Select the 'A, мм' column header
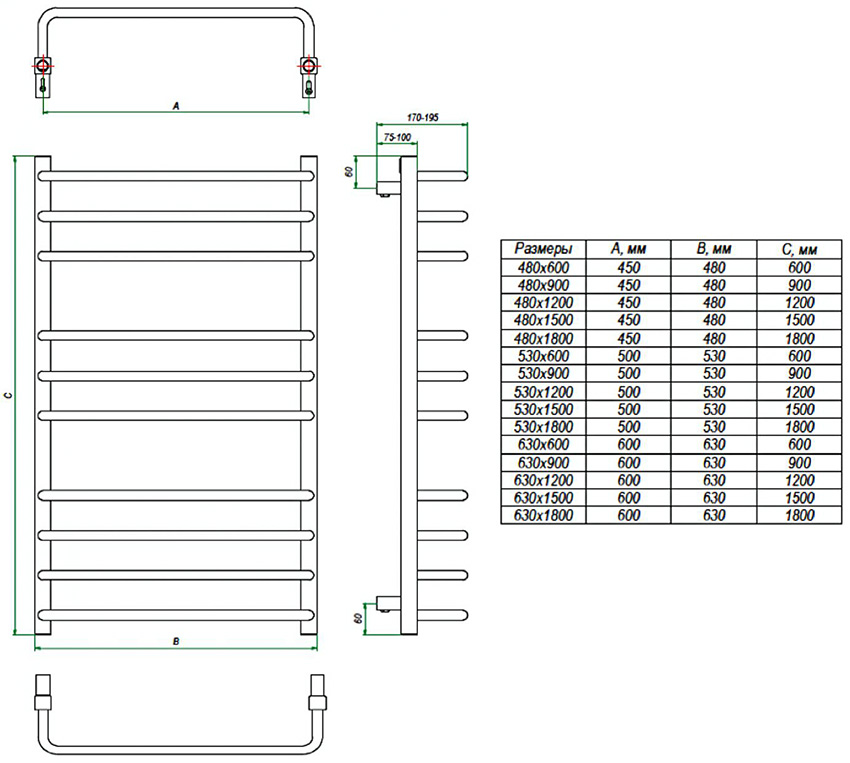Viewport: 850px width, 763px height. click(x=628, y=249)
